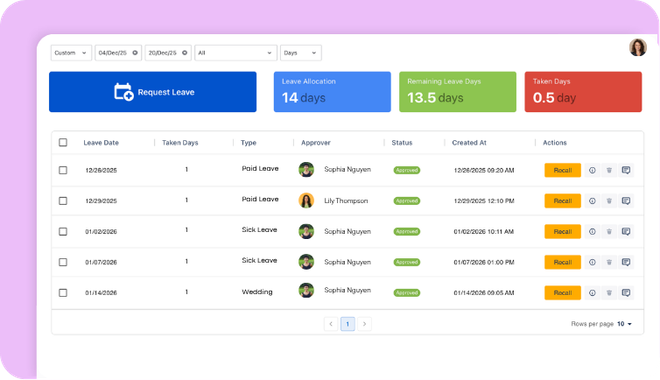Check the 12/29/2025 leave row checkbox

coord(63,201)
